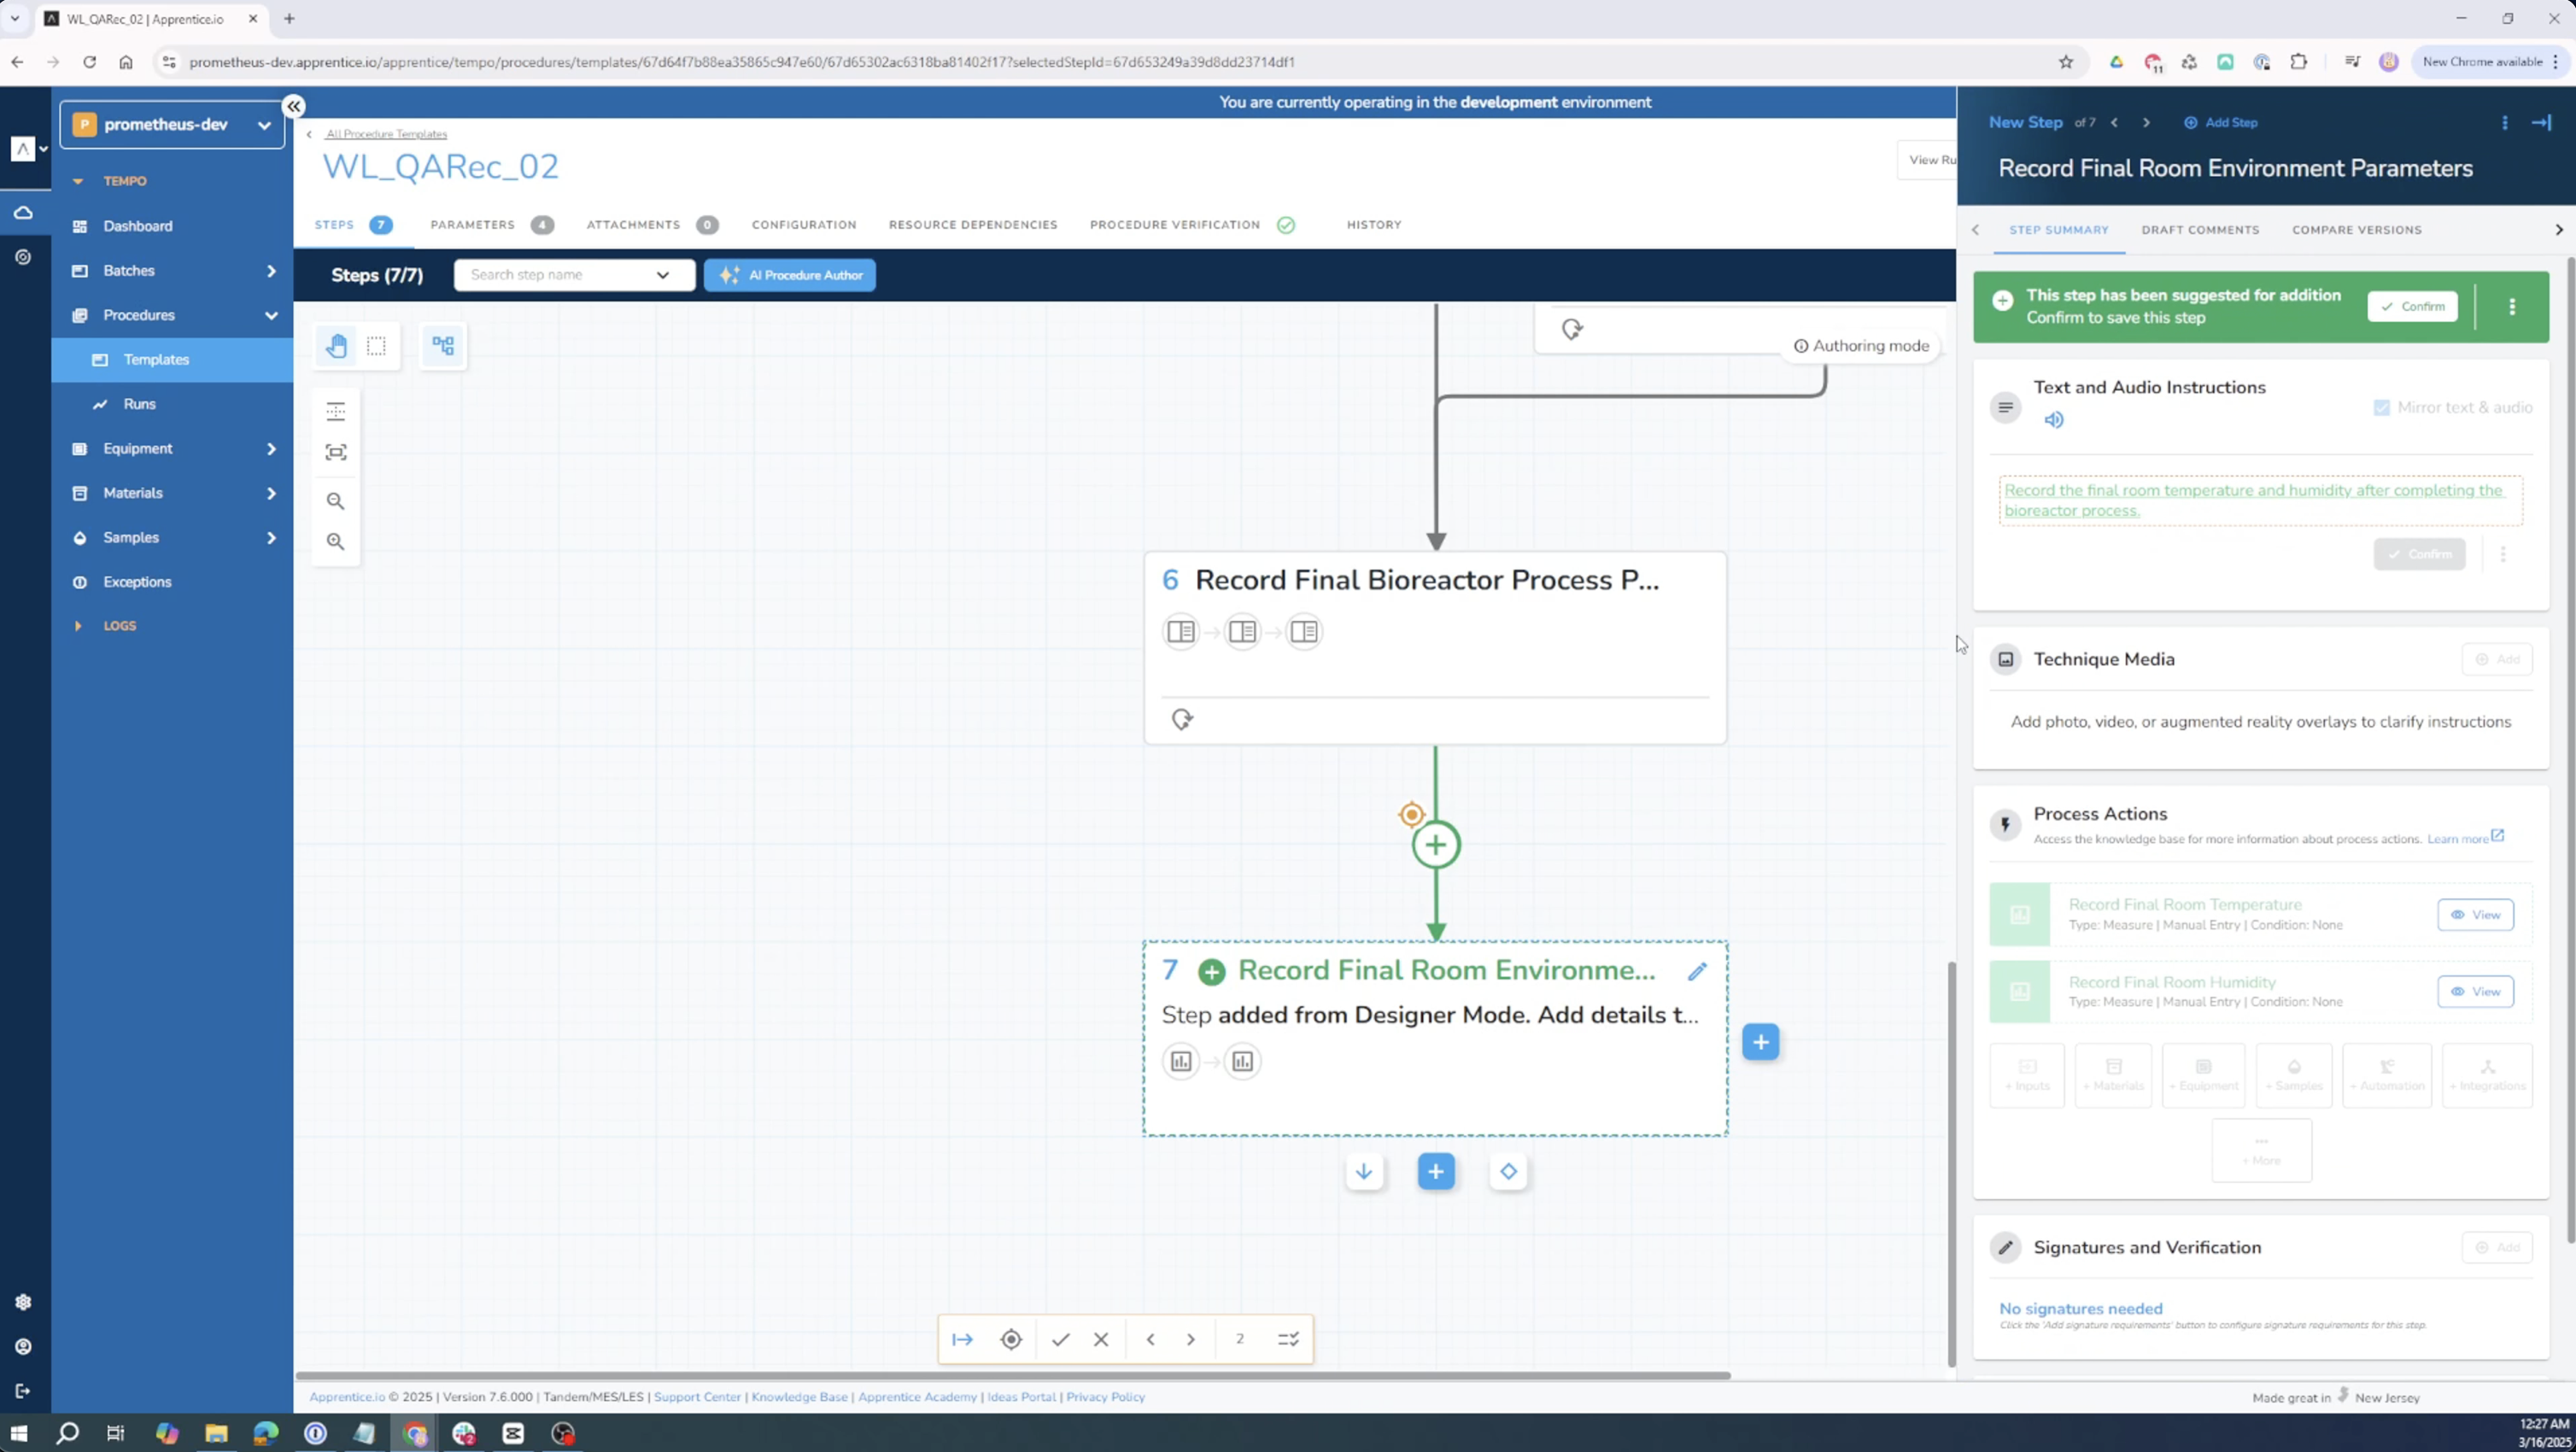Click the diamond decision button below step 7
The height and width of the screenshot is (1452, 2576).
1509,1171
